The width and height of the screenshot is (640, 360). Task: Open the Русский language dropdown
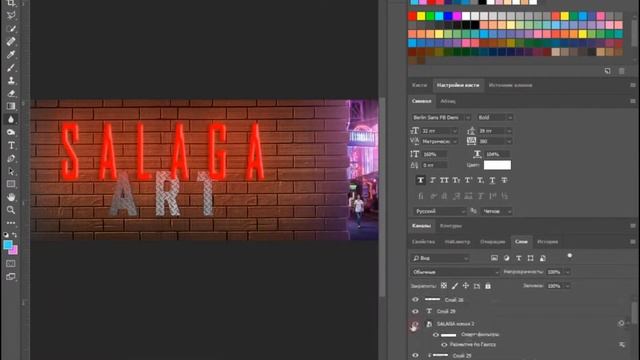pos(439,211)
